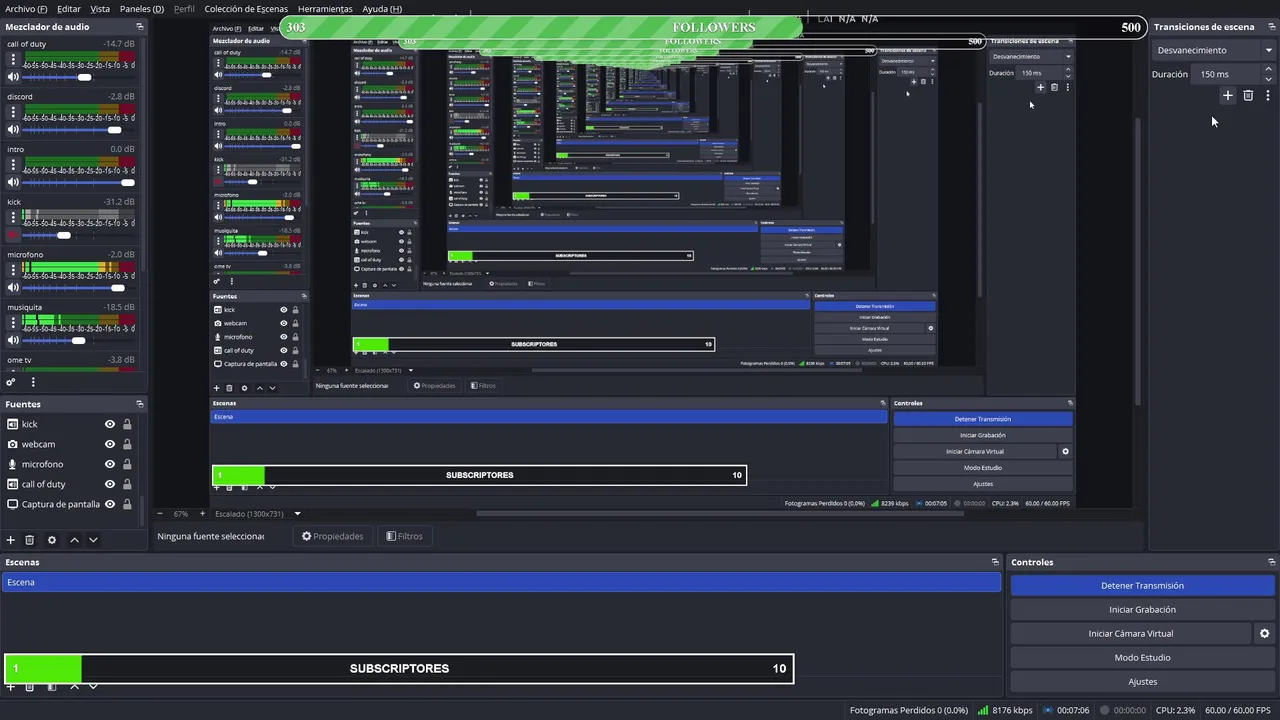Open Herramientas menu
Image resolution: width=1280 pixels, height=720 pixels.
point(325,9)
